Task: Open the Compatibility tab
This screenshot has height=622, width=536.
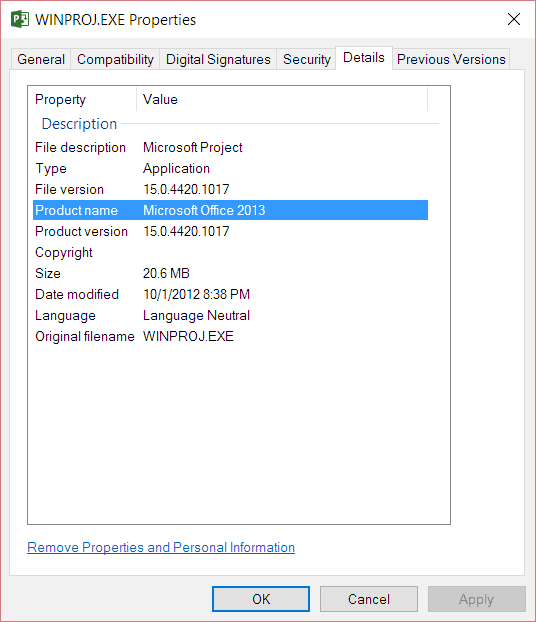Action: [x=115, y=59]
